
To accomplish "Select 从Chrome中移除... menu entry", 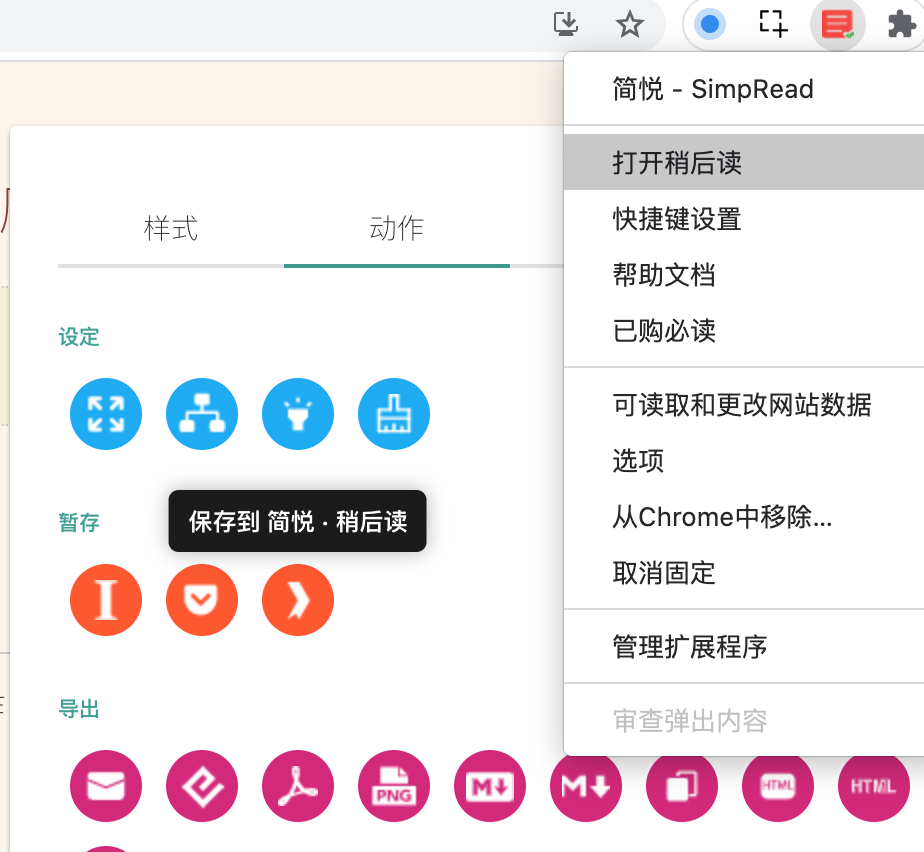I will [744, 517].
